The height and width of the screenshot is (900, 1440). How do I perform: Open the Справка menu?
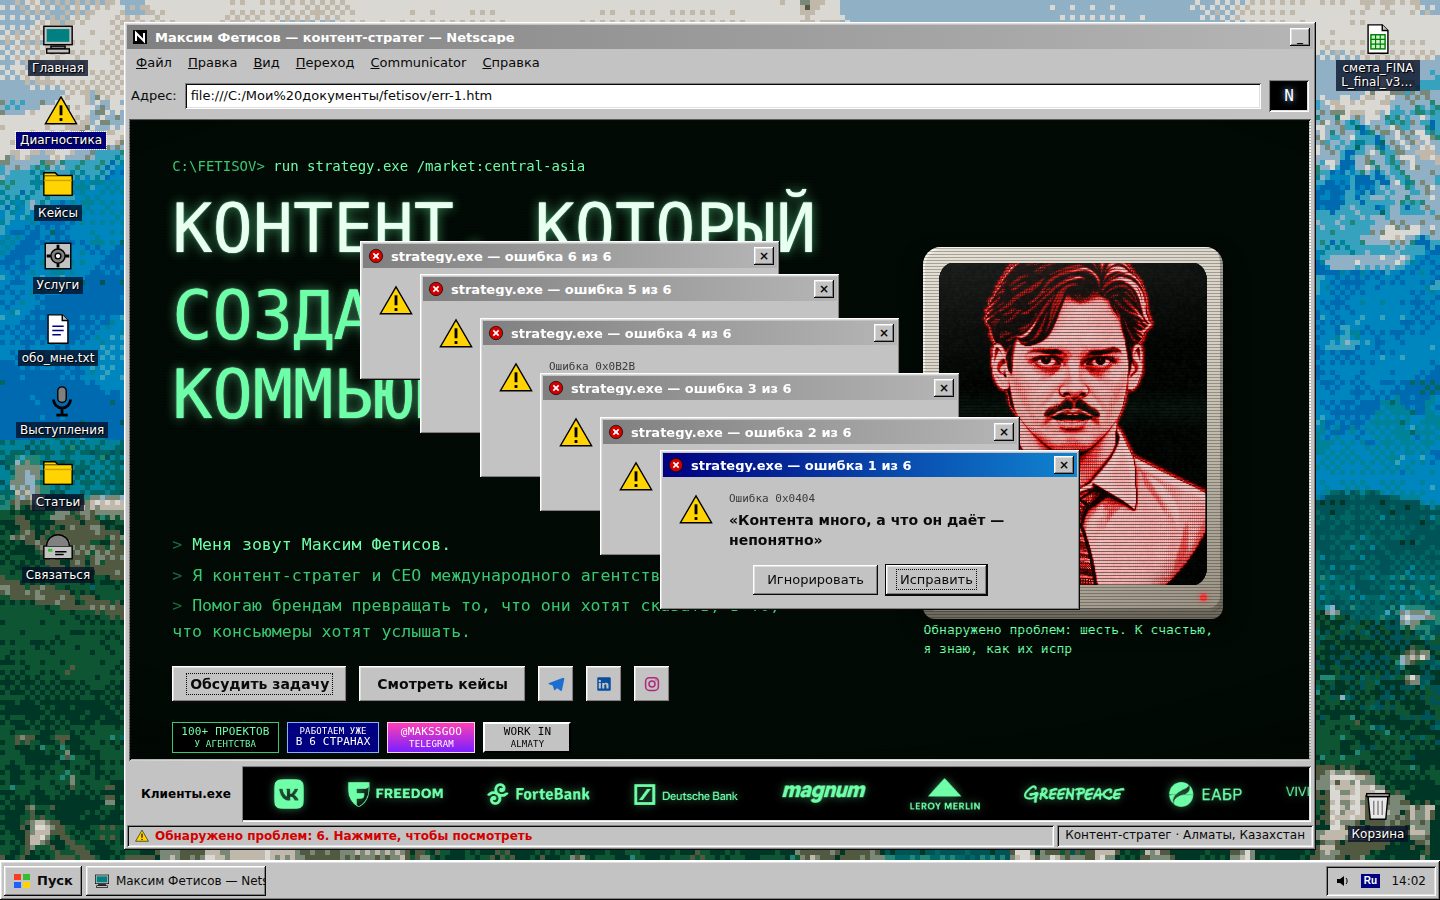tap(510, 63)
